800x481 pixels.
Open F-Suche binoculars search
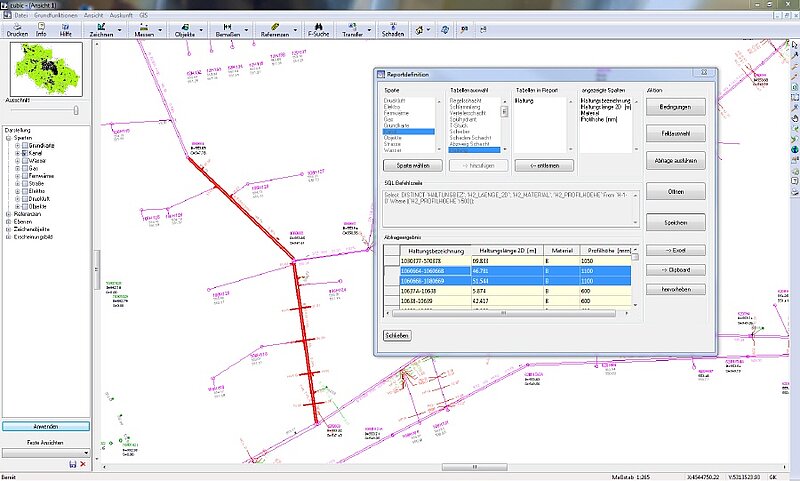point(319,29)
